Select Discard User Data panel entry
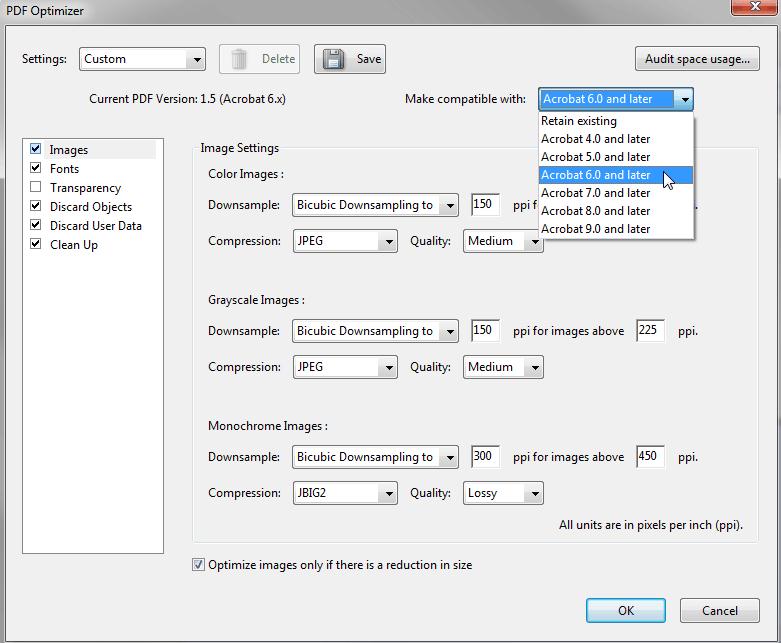781x643 pixels. [x=96, y=226]
